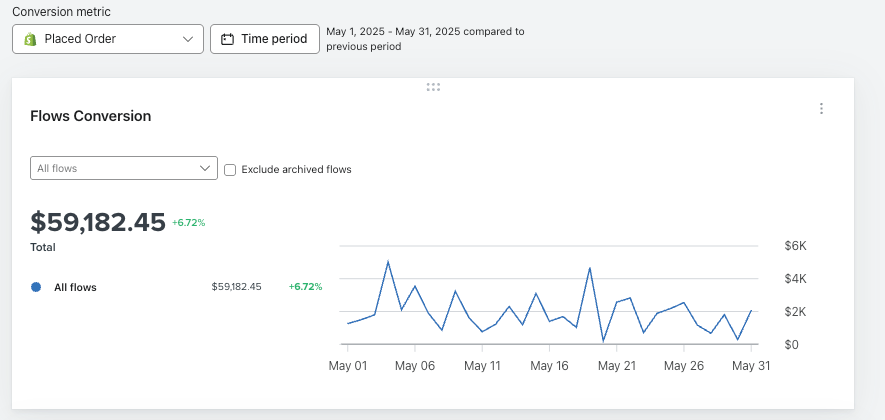Viewport: 885px width, 420px height.
Task: Expand the All flows filter dropdown
Action: click(124, 168)
